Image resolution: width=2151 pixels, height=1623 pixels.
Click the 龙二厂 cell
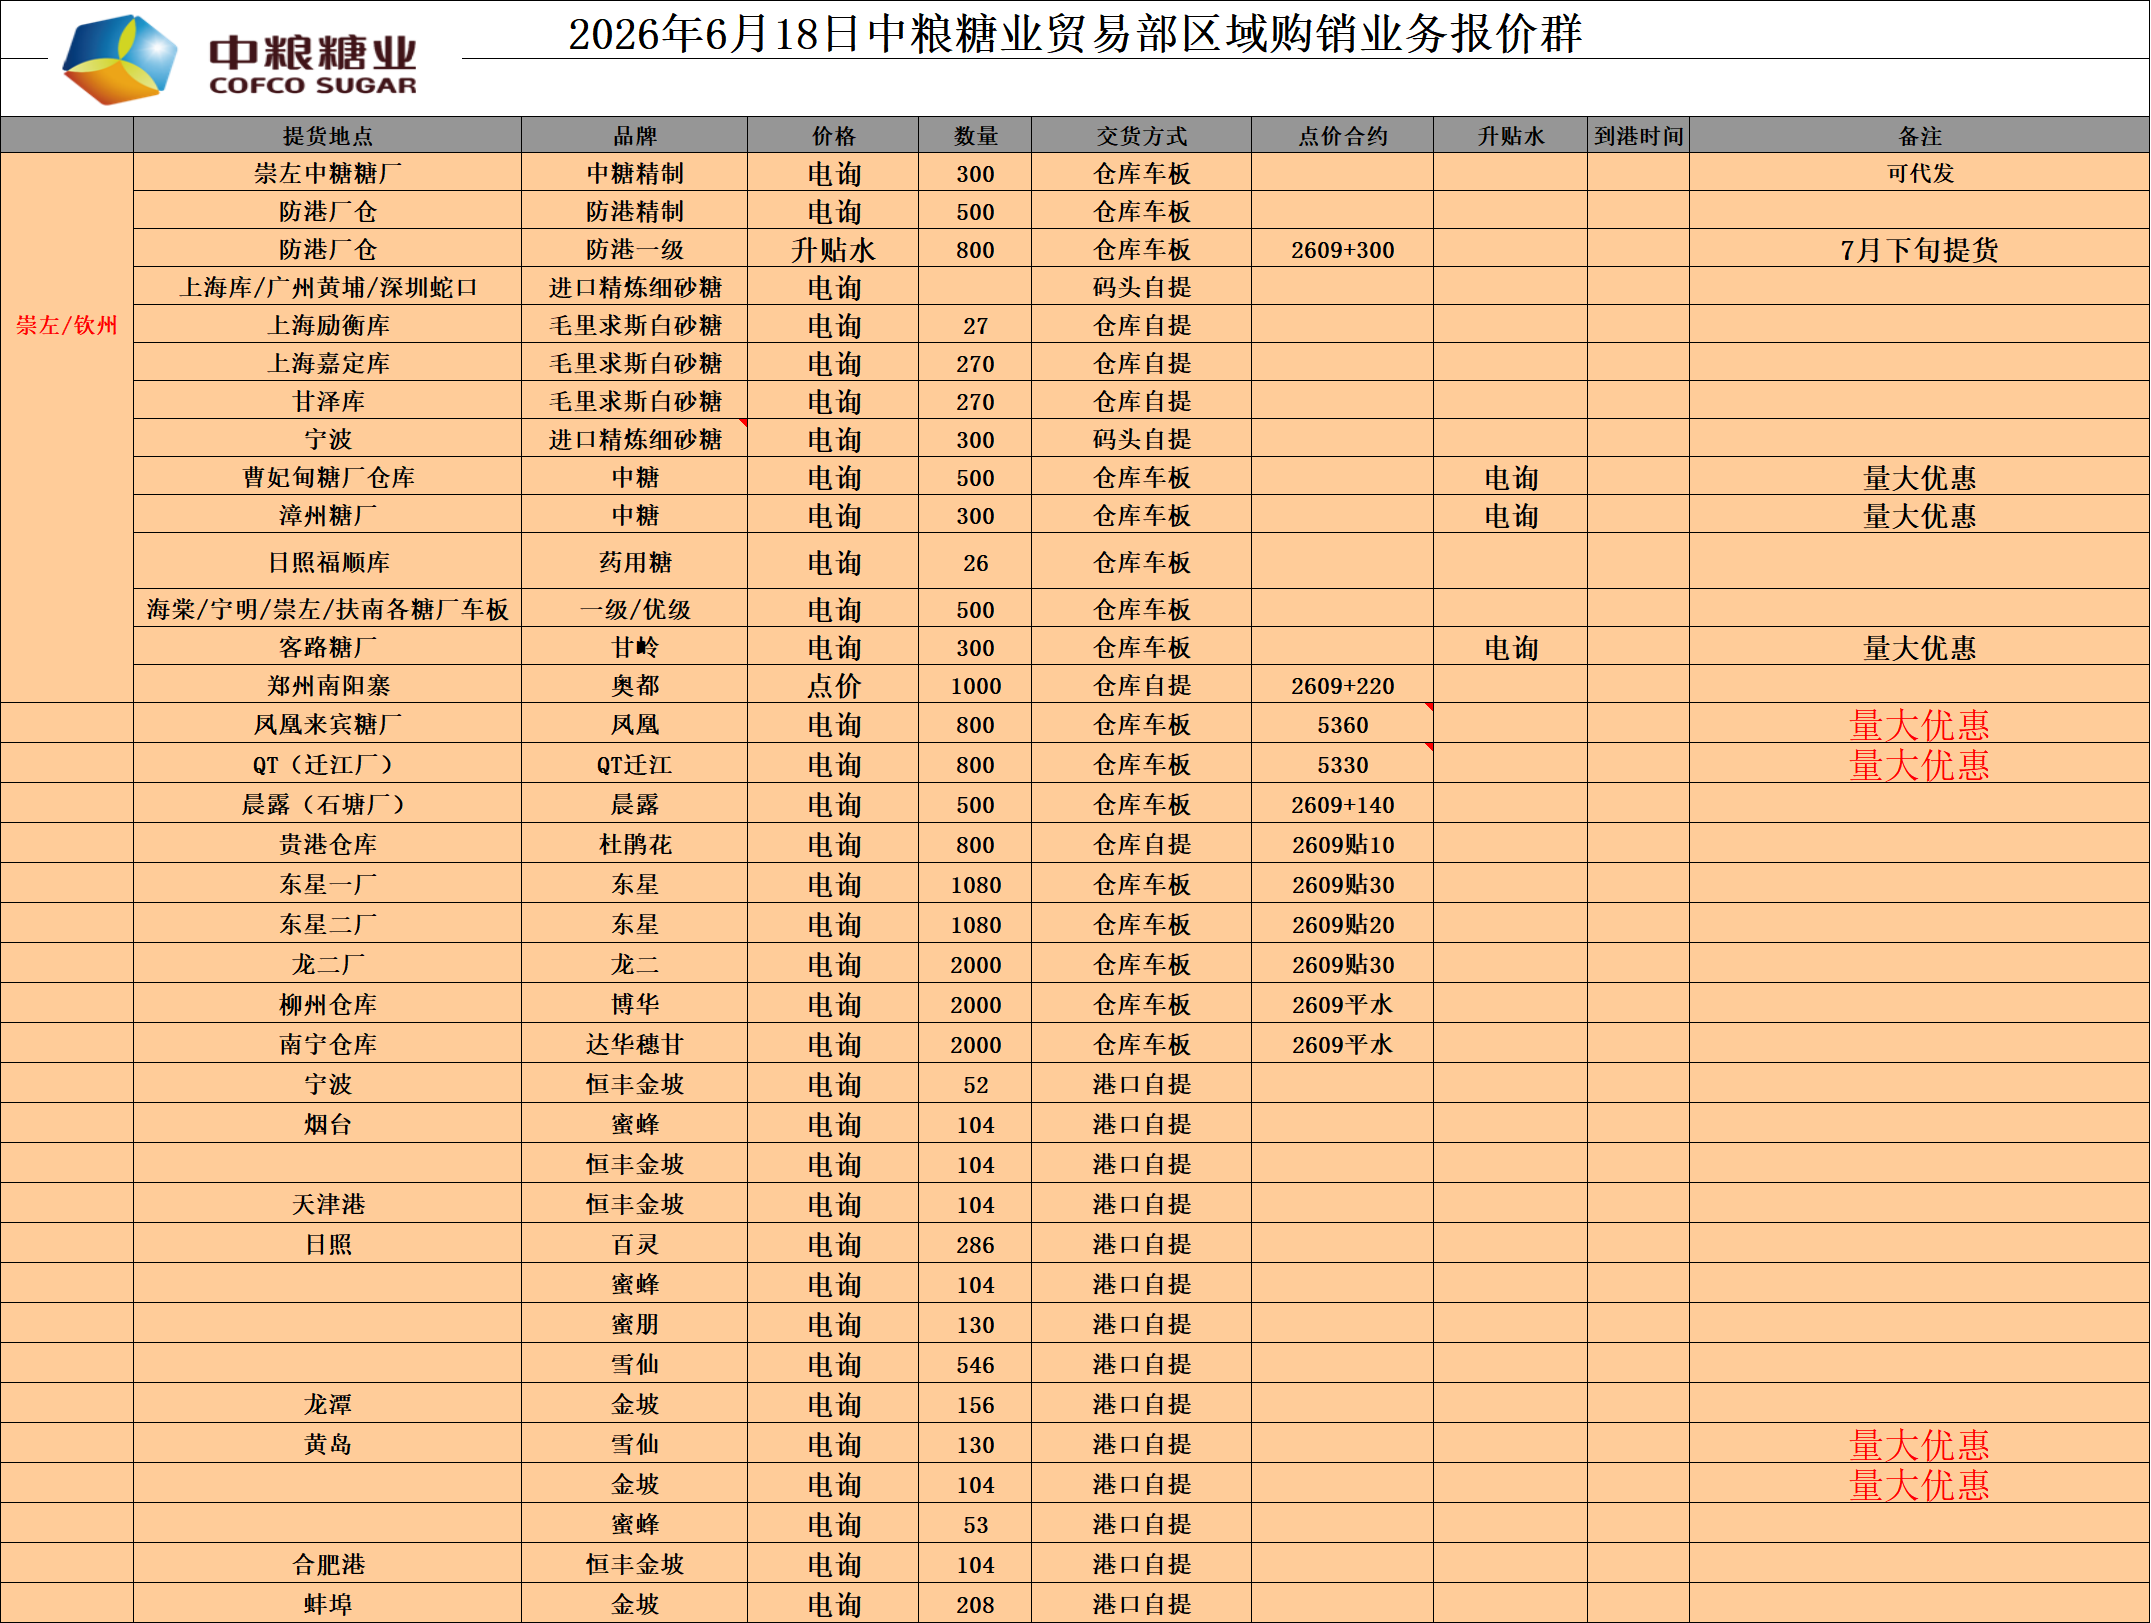(x=328, y=964)
